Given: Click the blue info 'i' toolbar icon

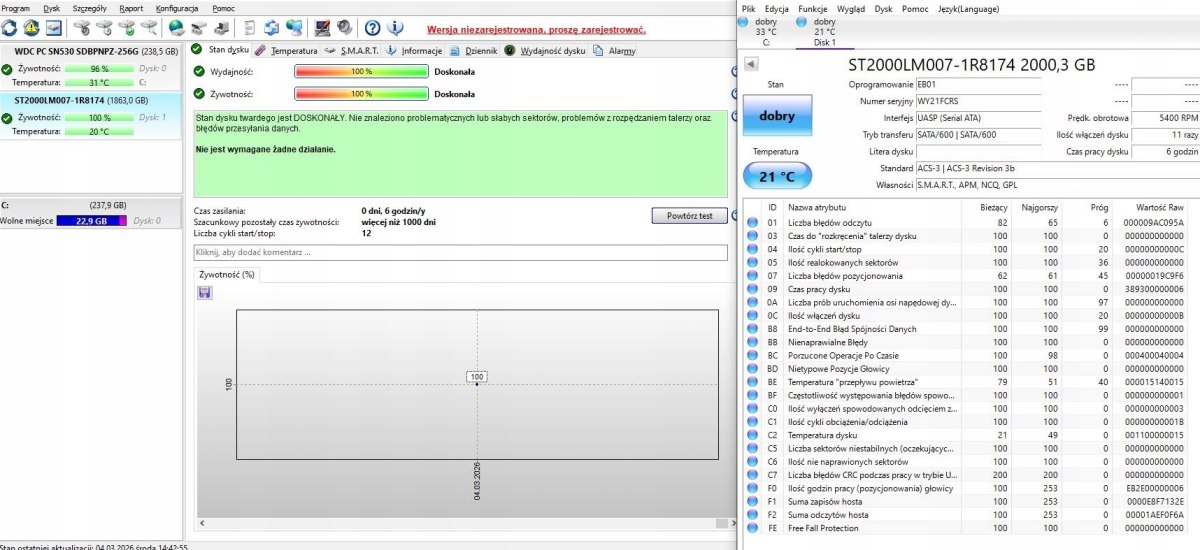Looking at the screenshot, I should [396, 27].
